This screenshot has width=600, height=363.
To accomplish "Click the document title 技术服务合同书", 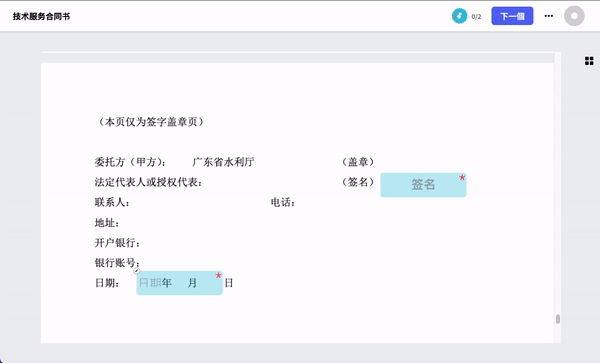I will coord(41,16).
